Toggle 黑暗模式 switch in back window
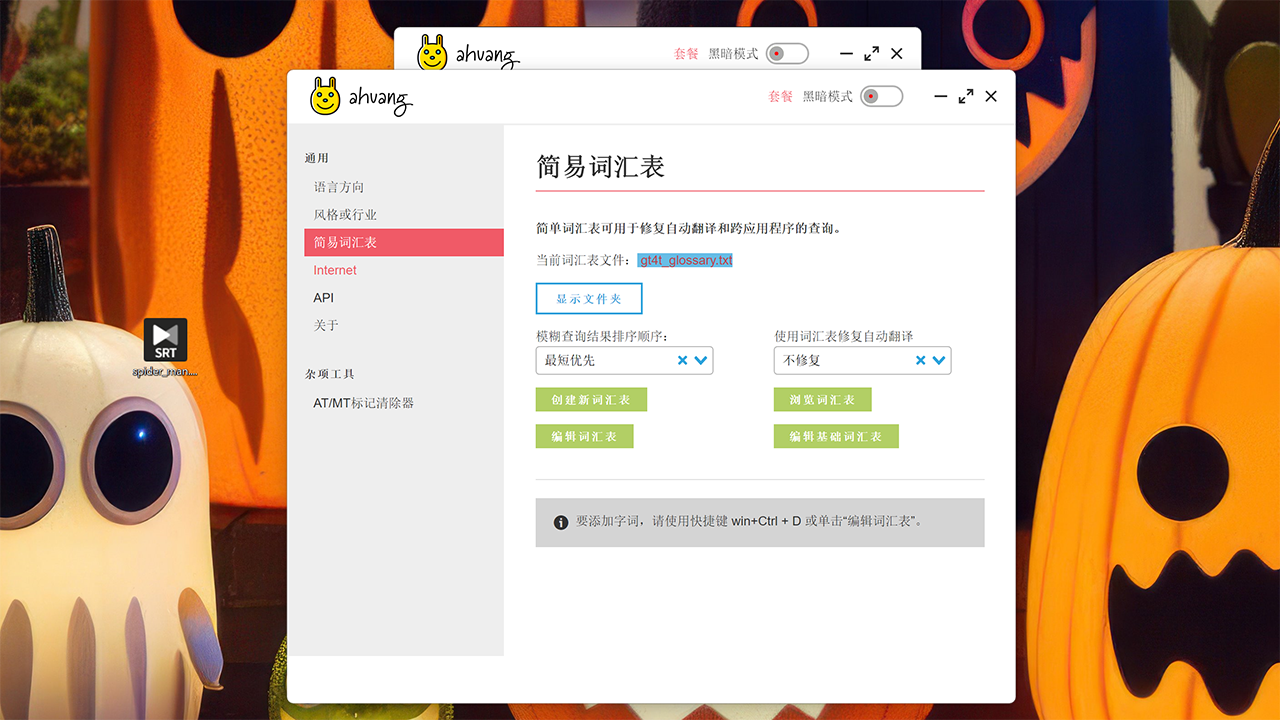 point(787,53)
